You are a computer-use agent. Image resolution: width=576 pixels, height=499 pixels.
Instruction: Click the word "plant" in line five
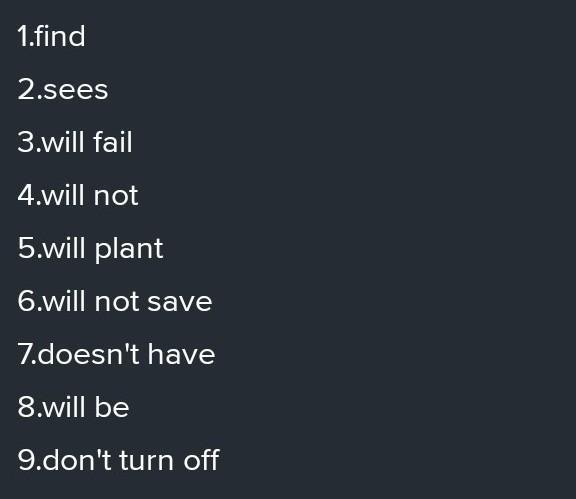tap(129, 250)
